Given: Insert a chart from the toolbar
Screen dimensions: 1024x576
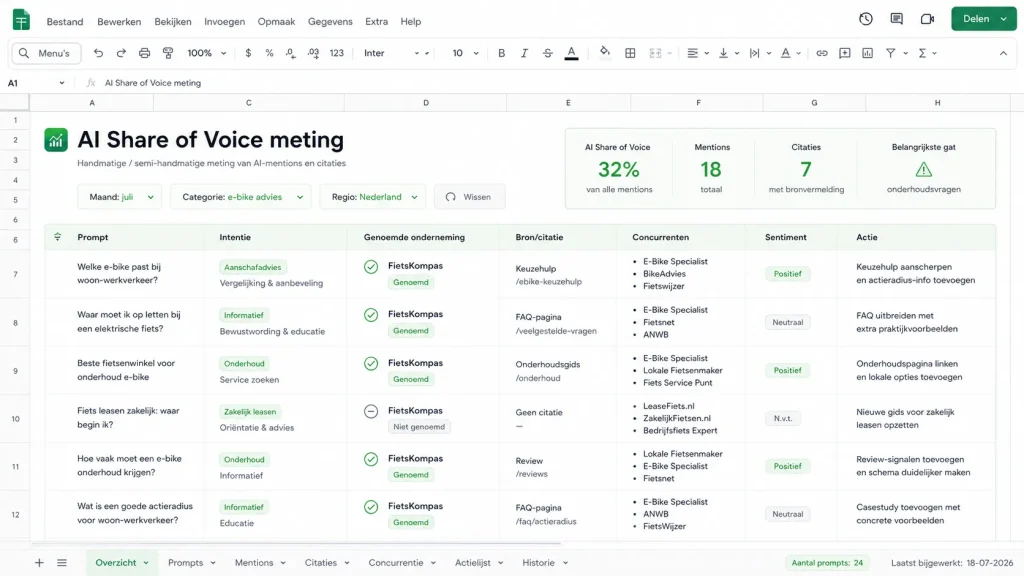Looking at the screenshot, I should pyautogui.click(x=867, y=53).
